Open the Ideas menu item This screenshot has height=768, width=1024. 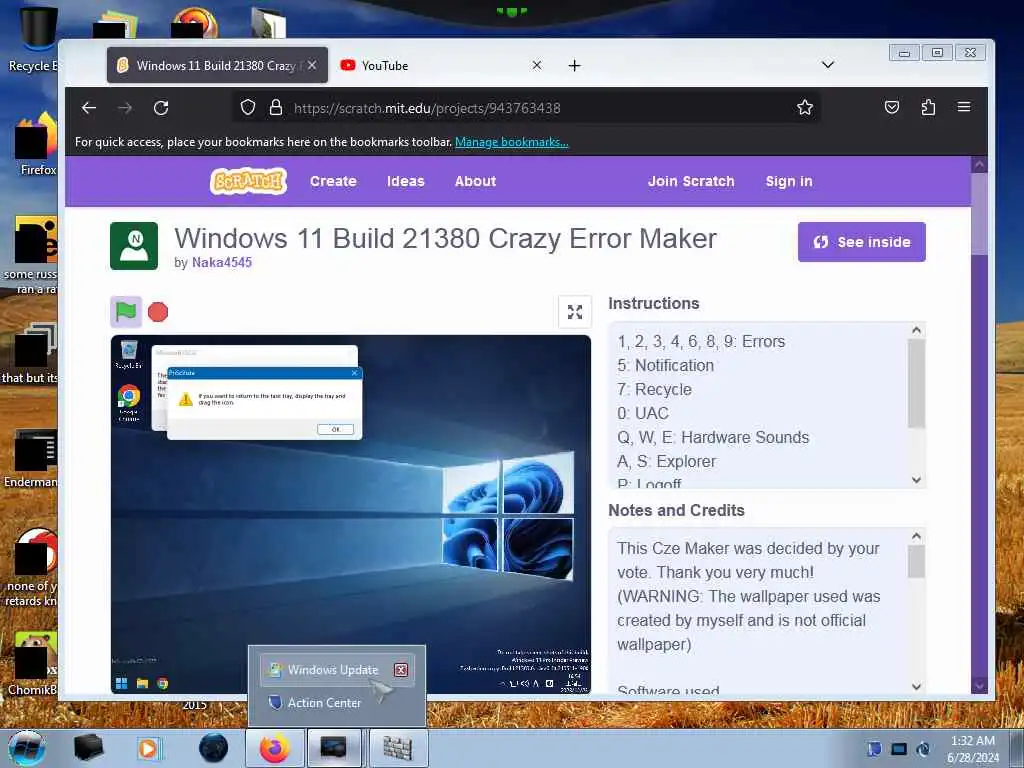(x=406, y=181)
